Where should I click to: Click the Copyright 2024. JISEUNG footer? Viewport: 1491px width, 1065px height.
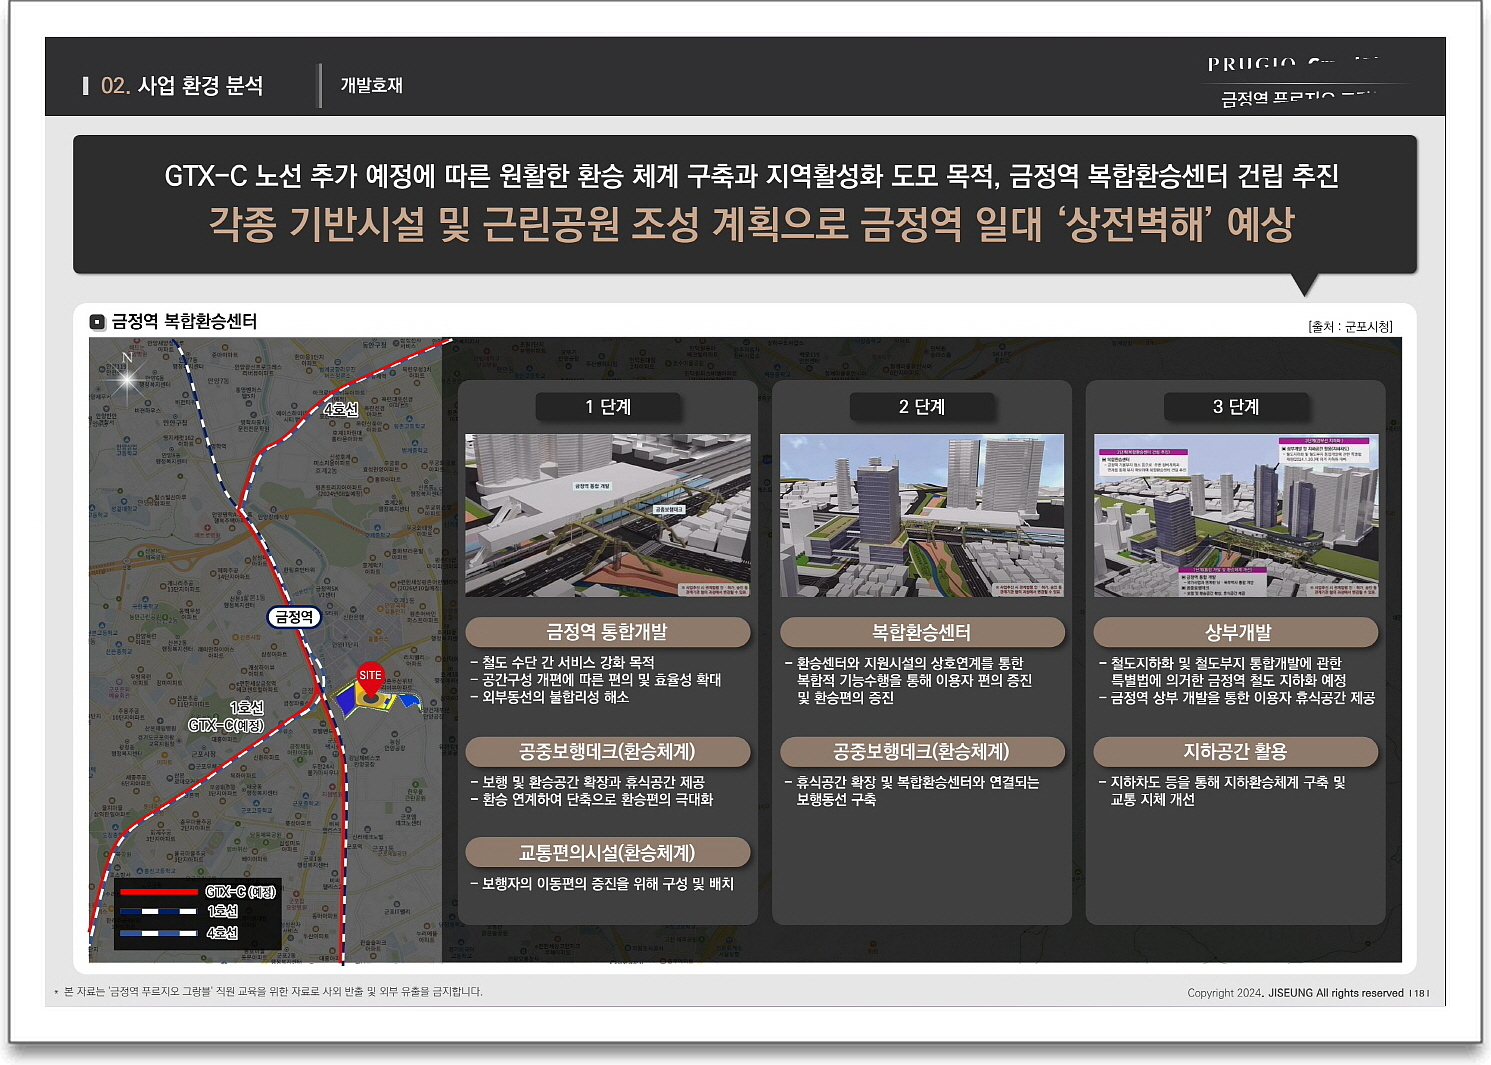[1295, 993]
